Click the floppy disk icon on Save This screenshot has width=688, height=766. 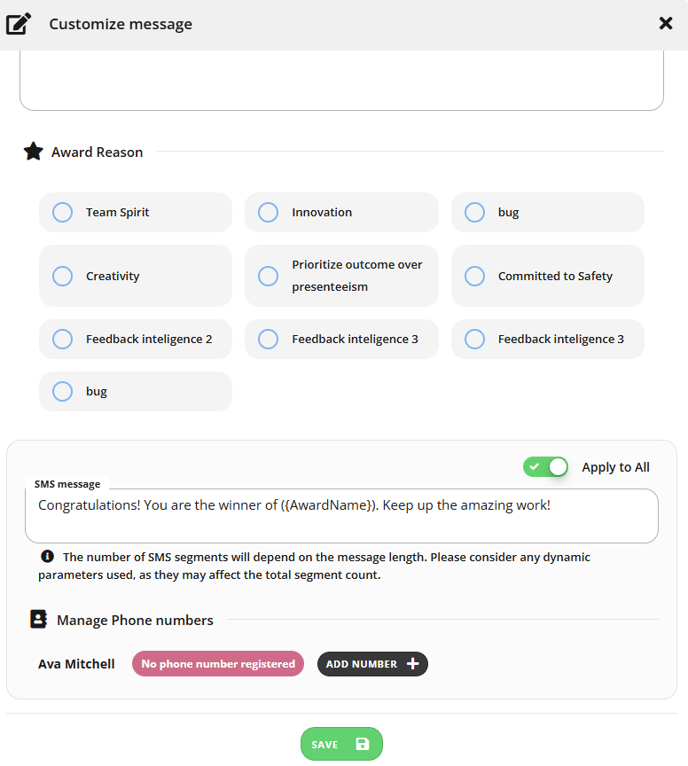pyautogui.click(x=363, y=744)
